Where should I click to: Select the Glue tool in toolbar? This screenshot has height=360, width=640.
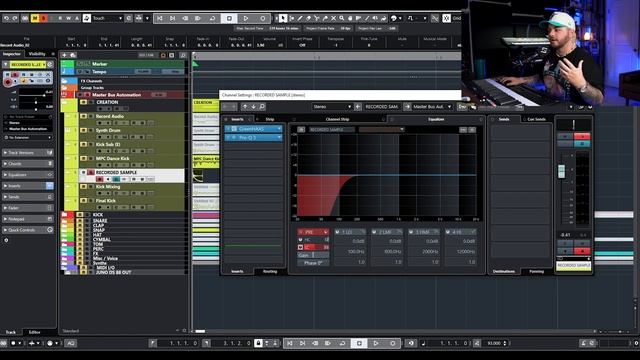point(325,18)
